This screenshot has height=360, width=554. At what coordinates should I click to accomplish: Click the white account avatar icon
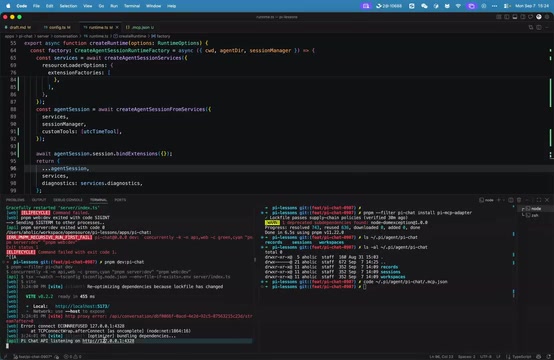pyautogui.click(x=539, y=17)
